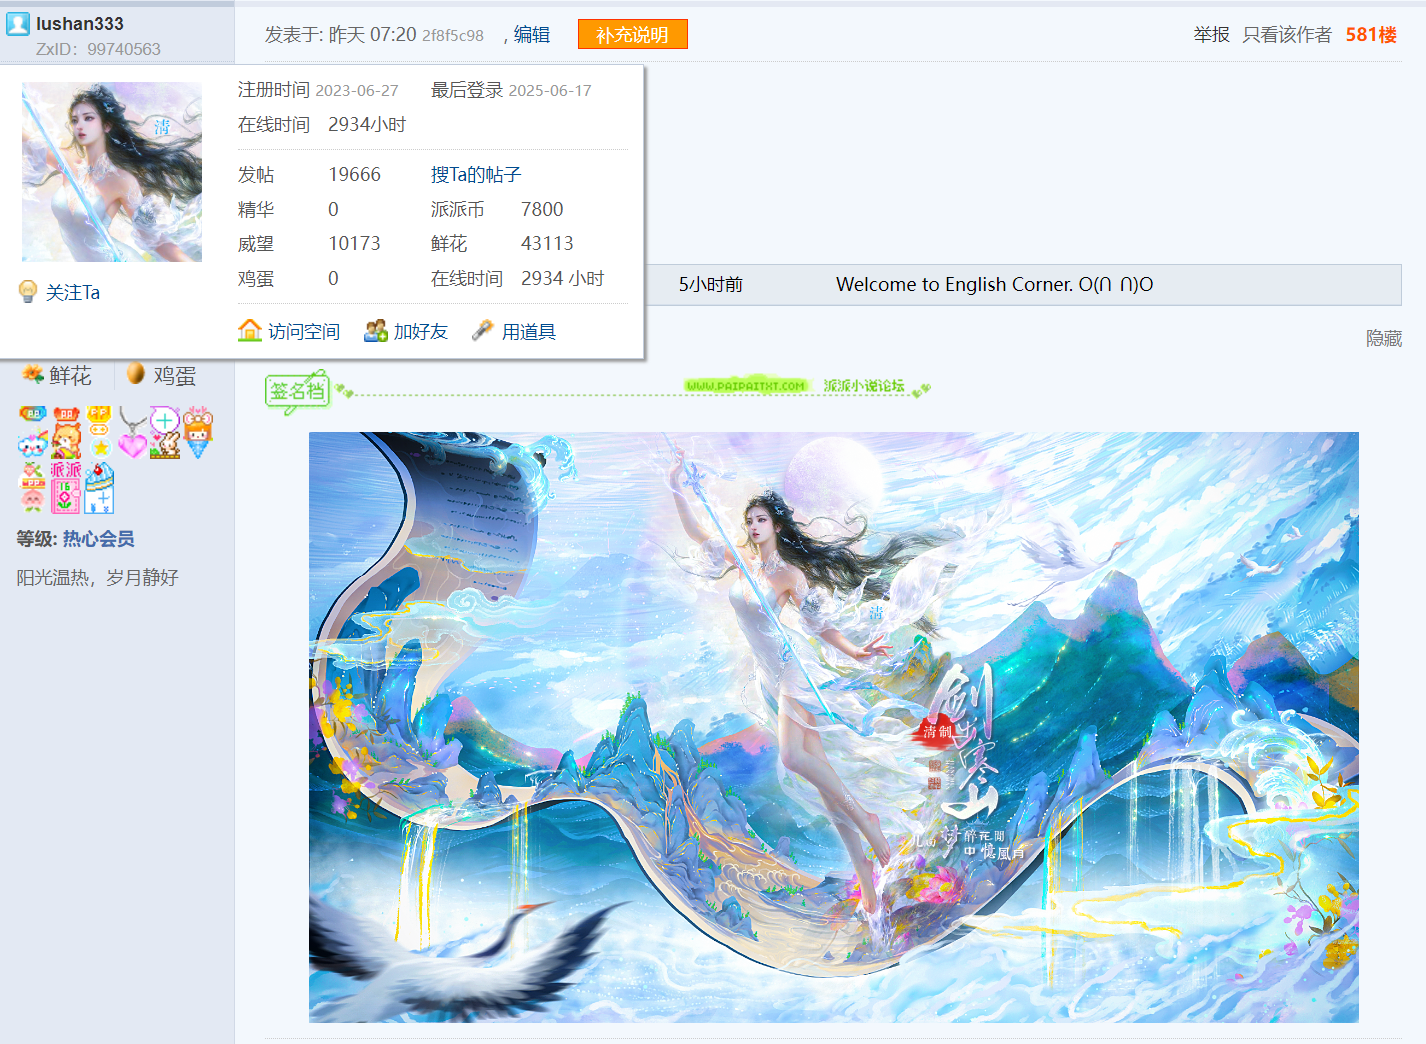Click the rabbit speech-bubble medal
The height and width of the screenshot is (1044, 1426).
pyautogui.click(x=165, y=432)
